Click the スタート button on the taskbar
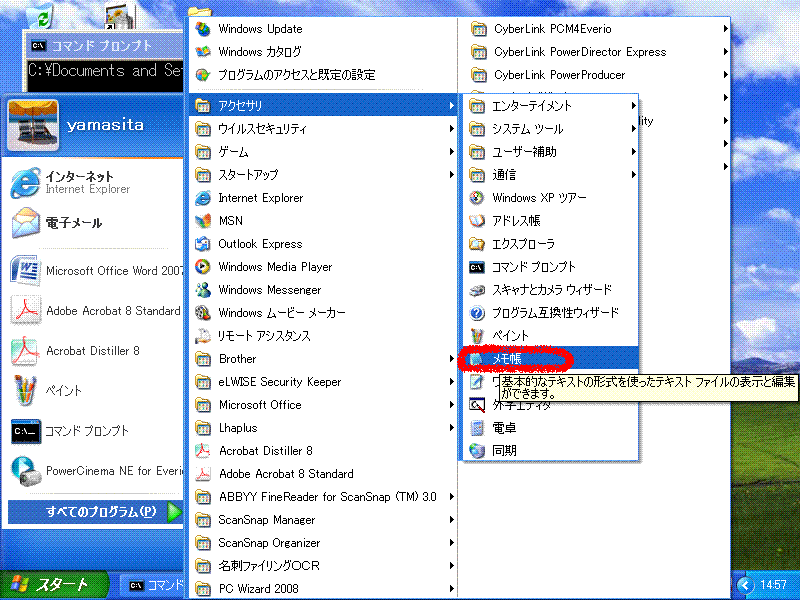The height and width of the screenshot is (600, 800). 54,585
